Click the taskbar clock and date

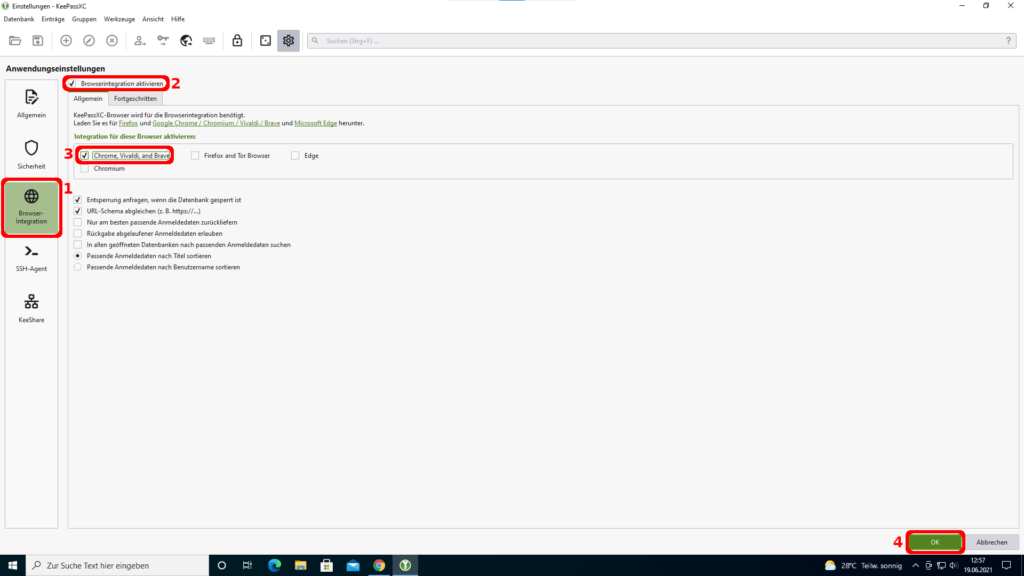tap(978, 566)
